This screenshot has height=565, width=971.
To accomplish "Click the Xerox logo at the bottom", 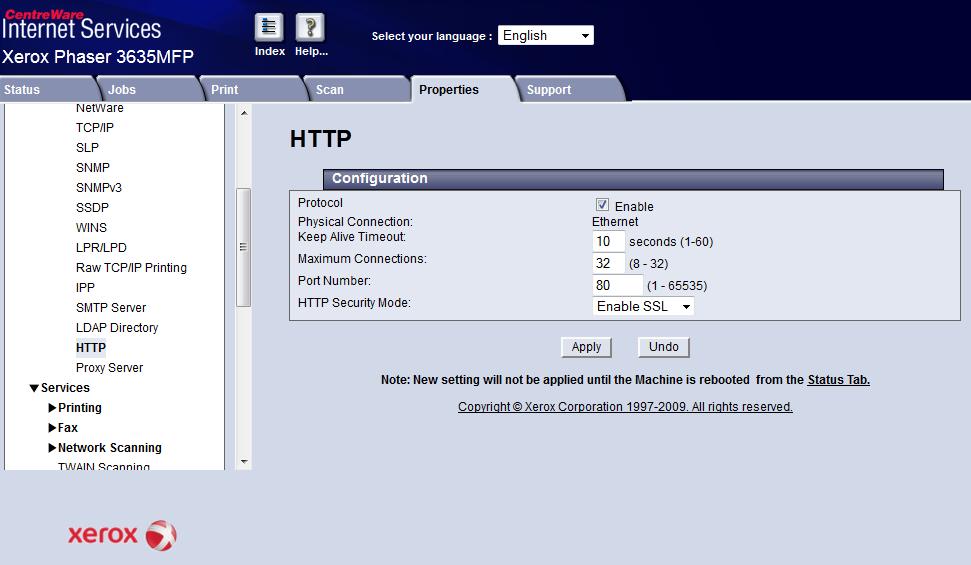I will [122, 535].
